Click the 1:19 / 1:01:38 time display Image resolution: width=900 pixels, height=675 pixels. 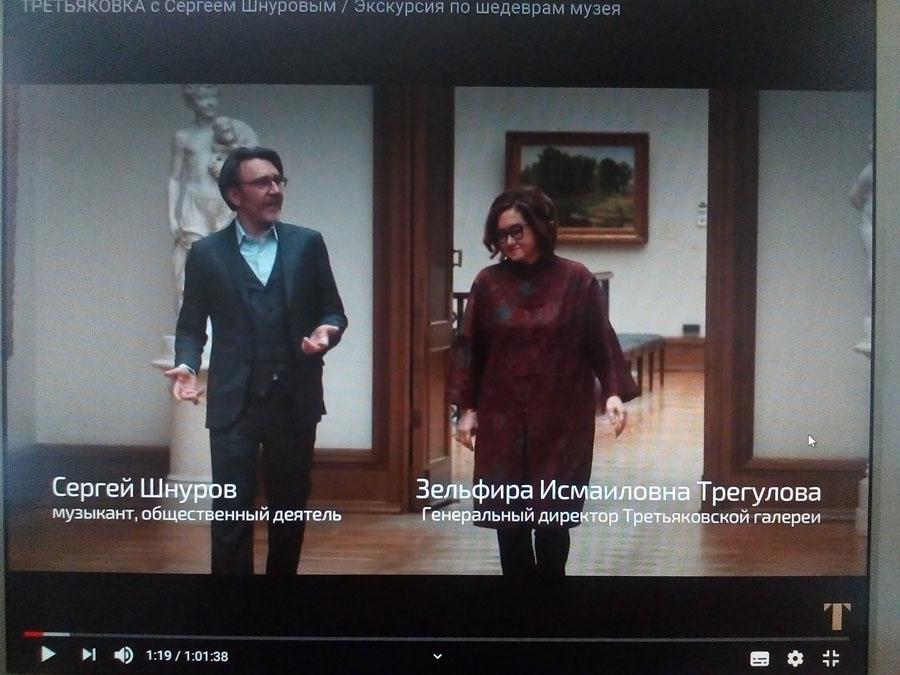tap(187, 655)
